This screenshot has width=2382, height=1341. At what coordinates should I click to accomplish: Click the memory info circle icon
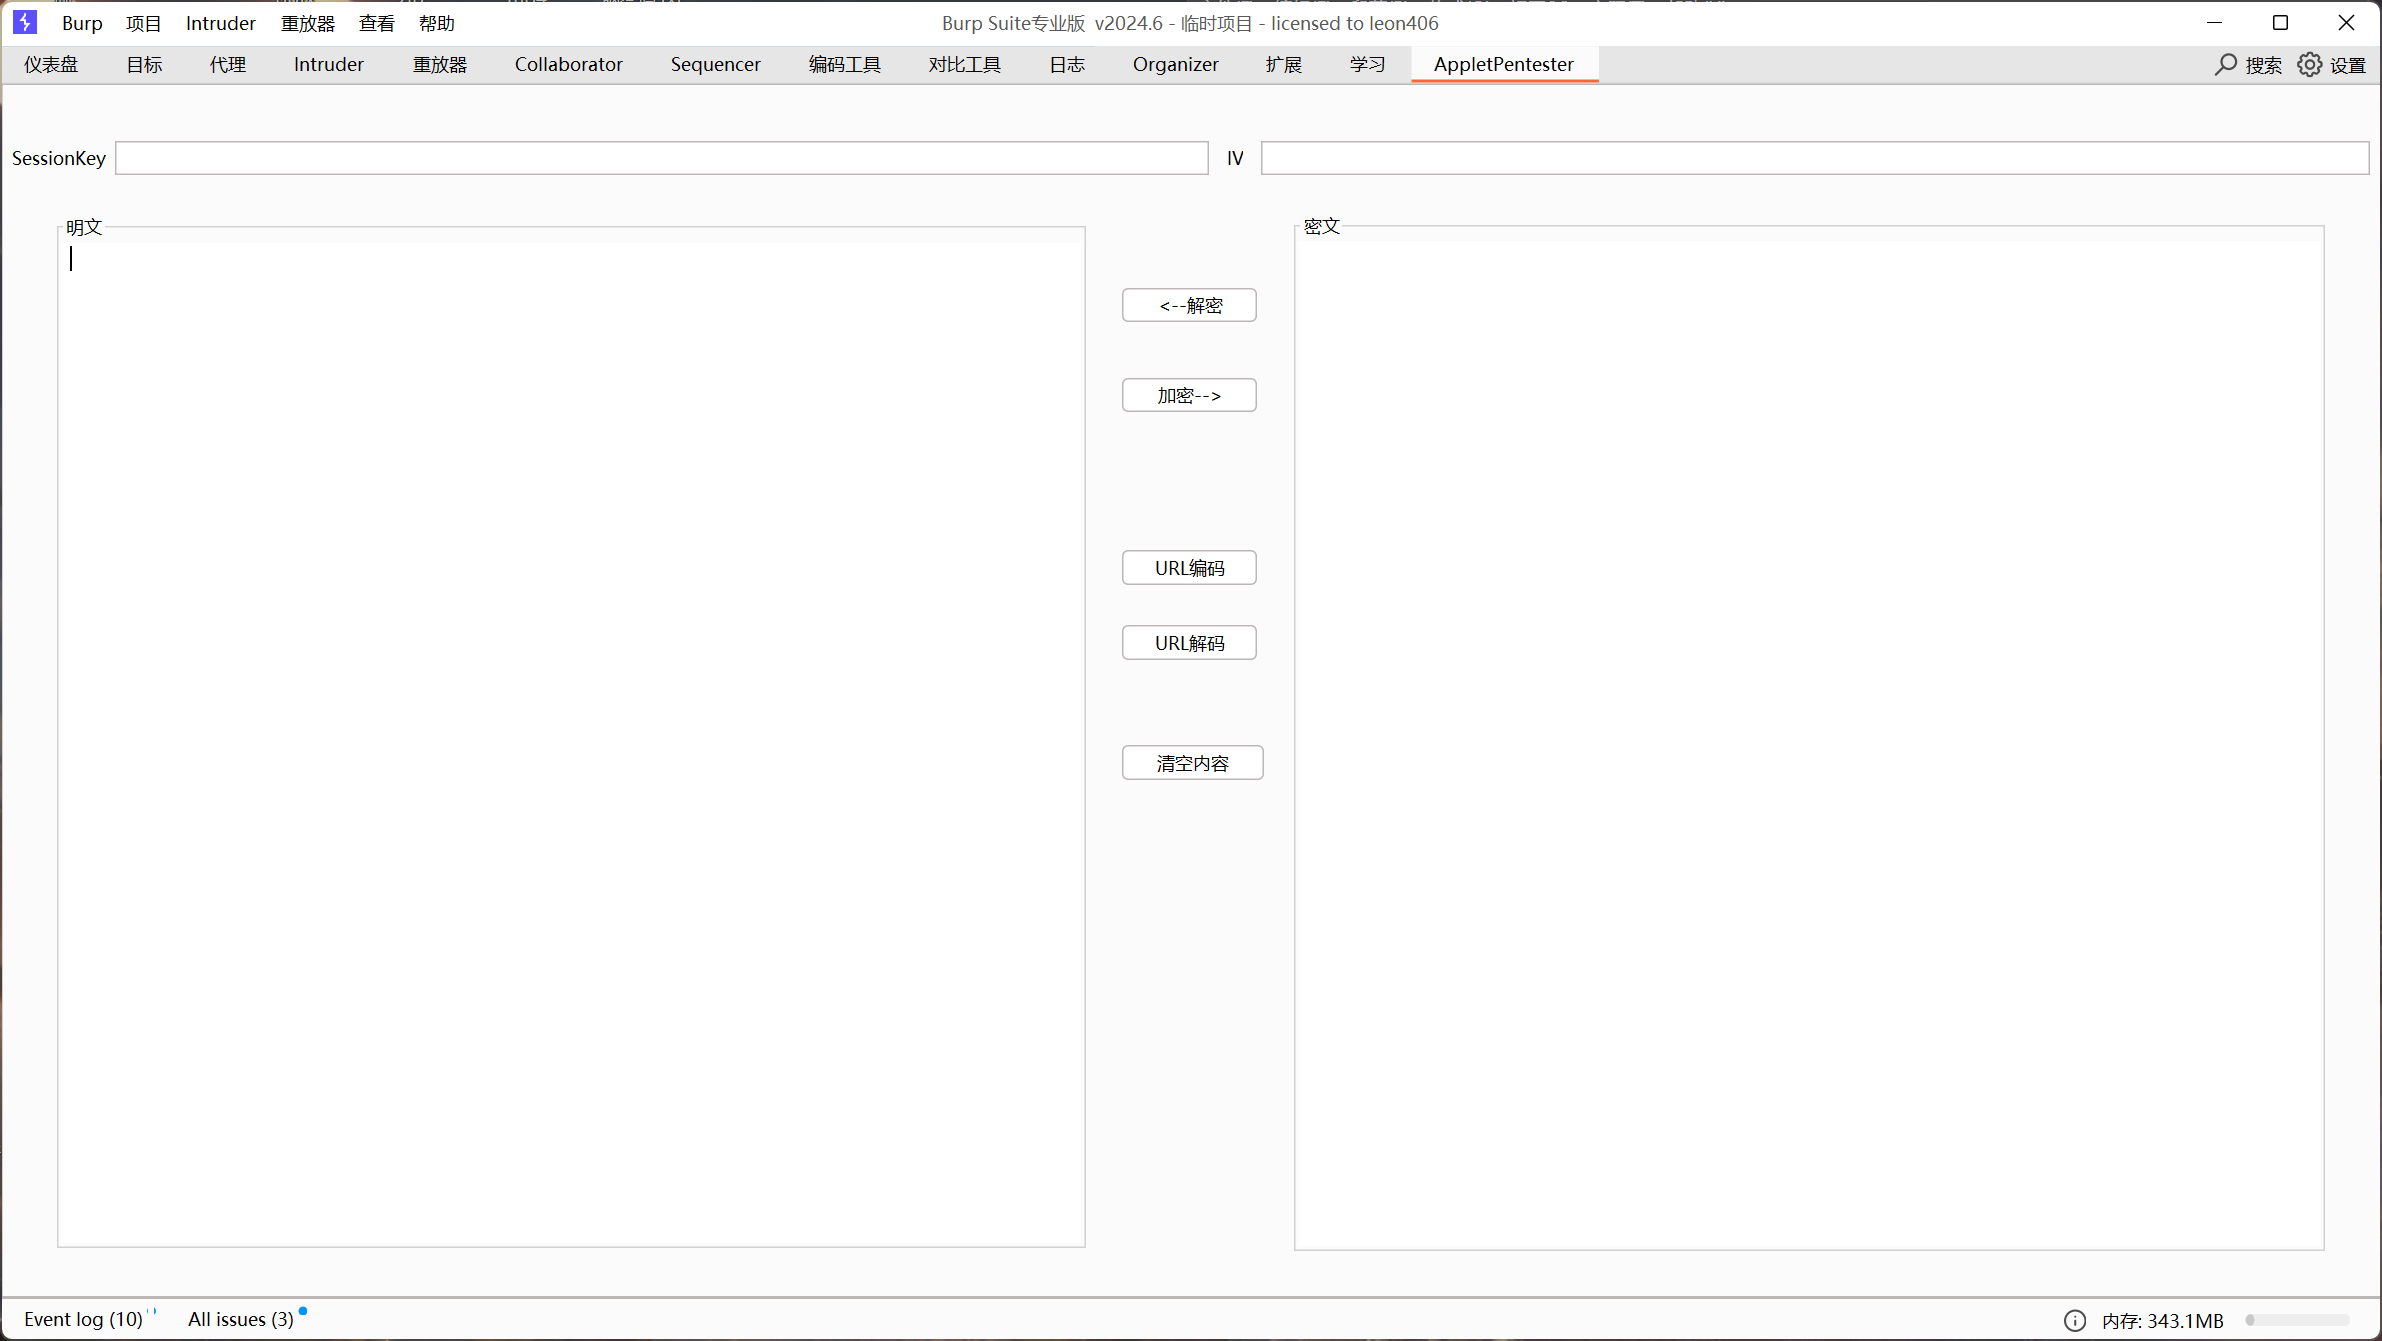(2075, 1320)
